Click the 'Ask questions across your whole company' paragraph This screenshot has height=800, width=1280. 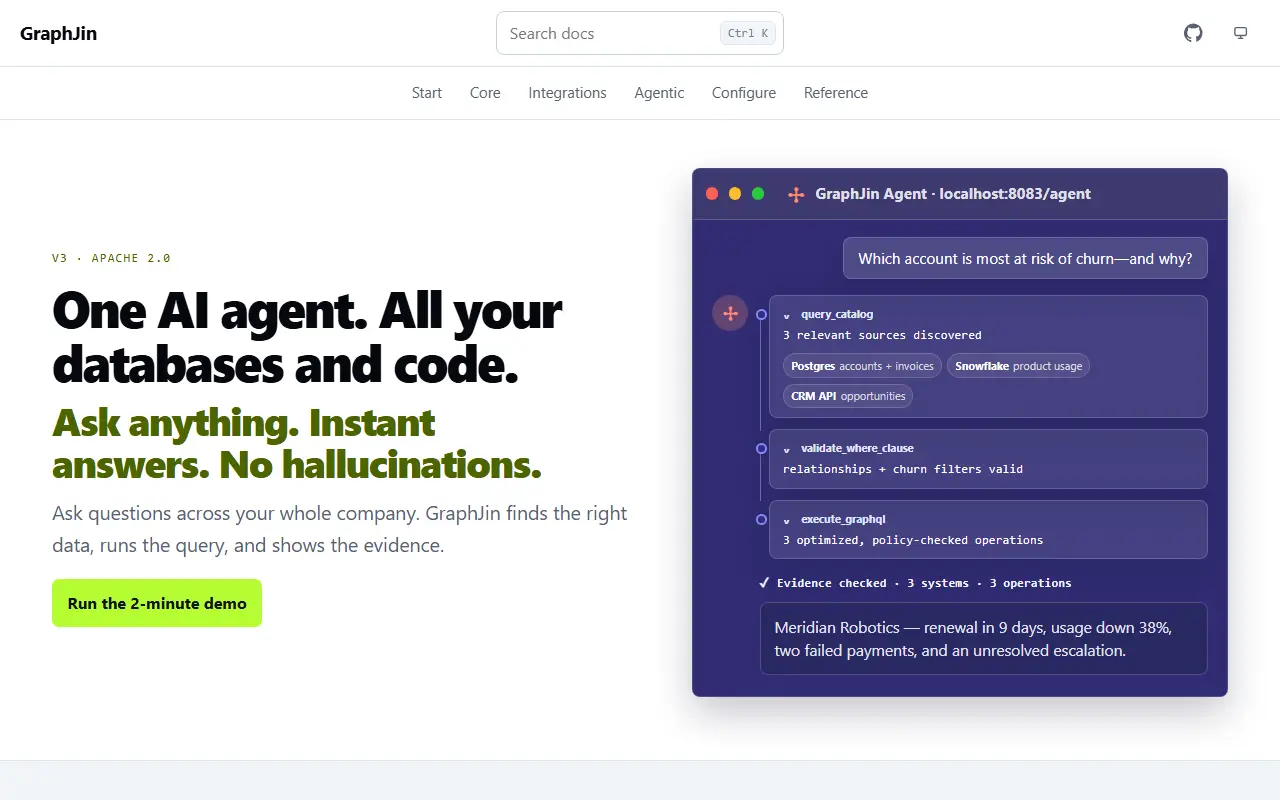(x=340, y=529)
